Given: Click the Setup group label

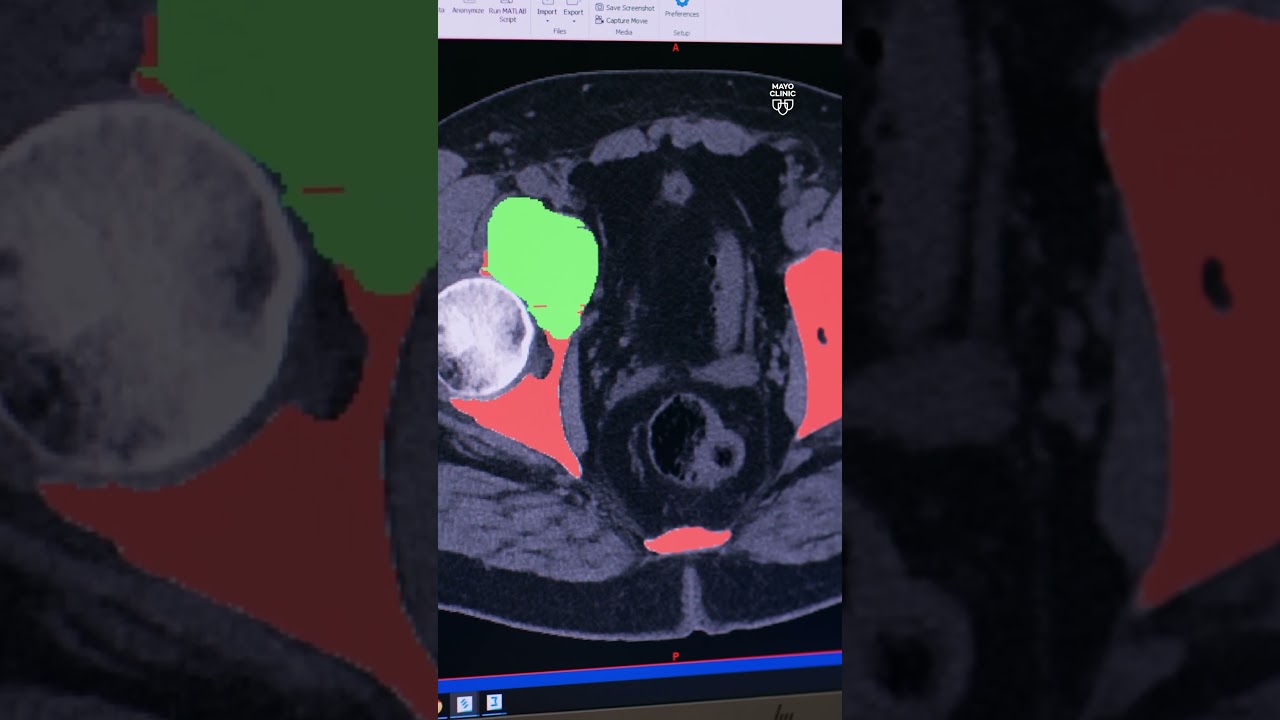Looking at the screenshot, I should click(682, 33).
